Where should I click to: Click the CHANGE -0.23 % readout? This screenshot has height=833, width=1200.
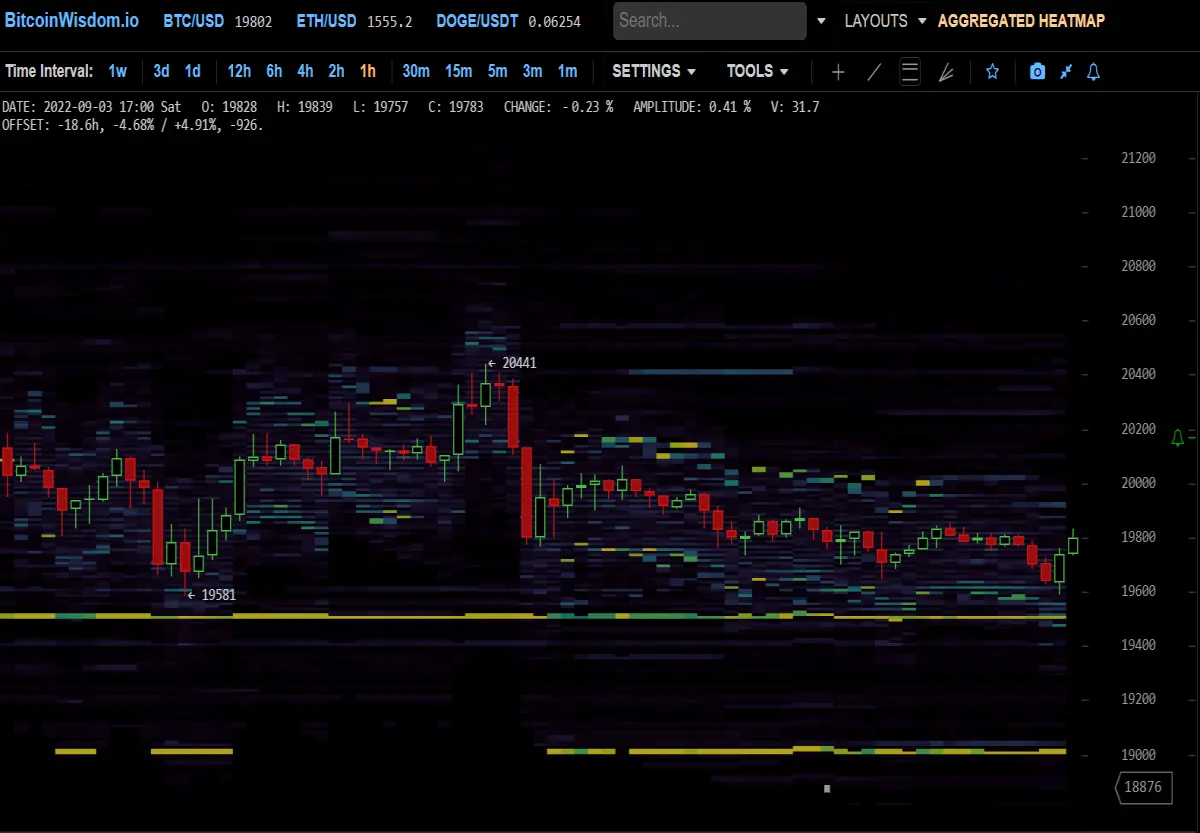558,106
